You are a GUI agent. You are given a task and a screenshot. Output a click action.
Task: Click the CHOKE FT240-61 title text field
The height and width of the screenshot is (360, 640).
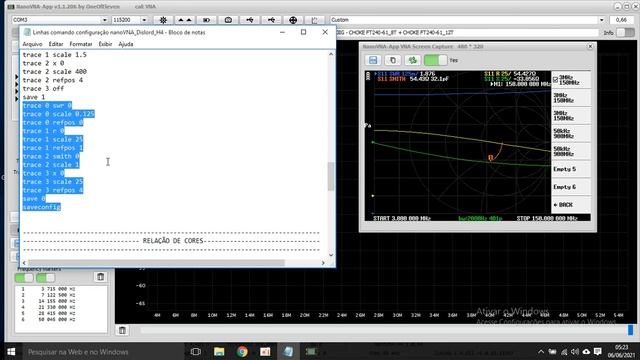coord(467,32)
